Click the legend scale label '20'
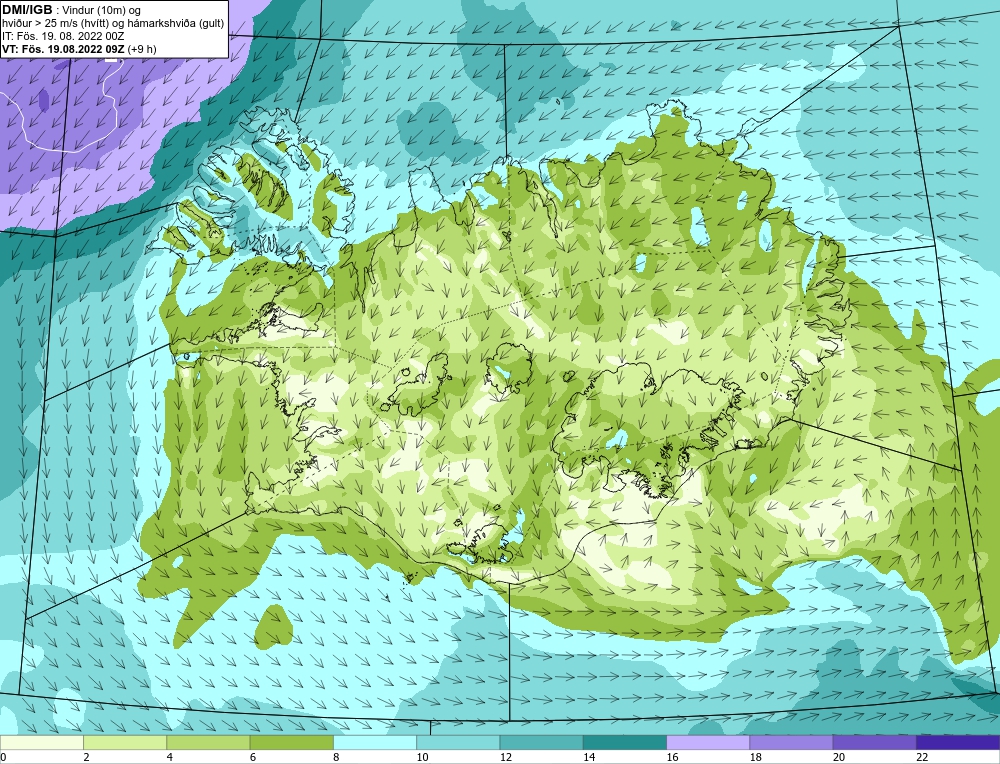1000x764 pixels. tap(839, 757)
